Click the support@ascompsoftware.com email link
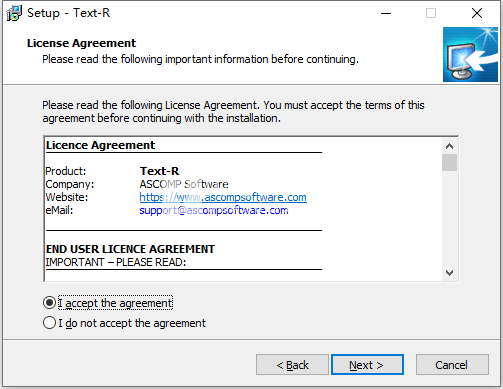Screen dimensions: 503x389 [214, 210]
